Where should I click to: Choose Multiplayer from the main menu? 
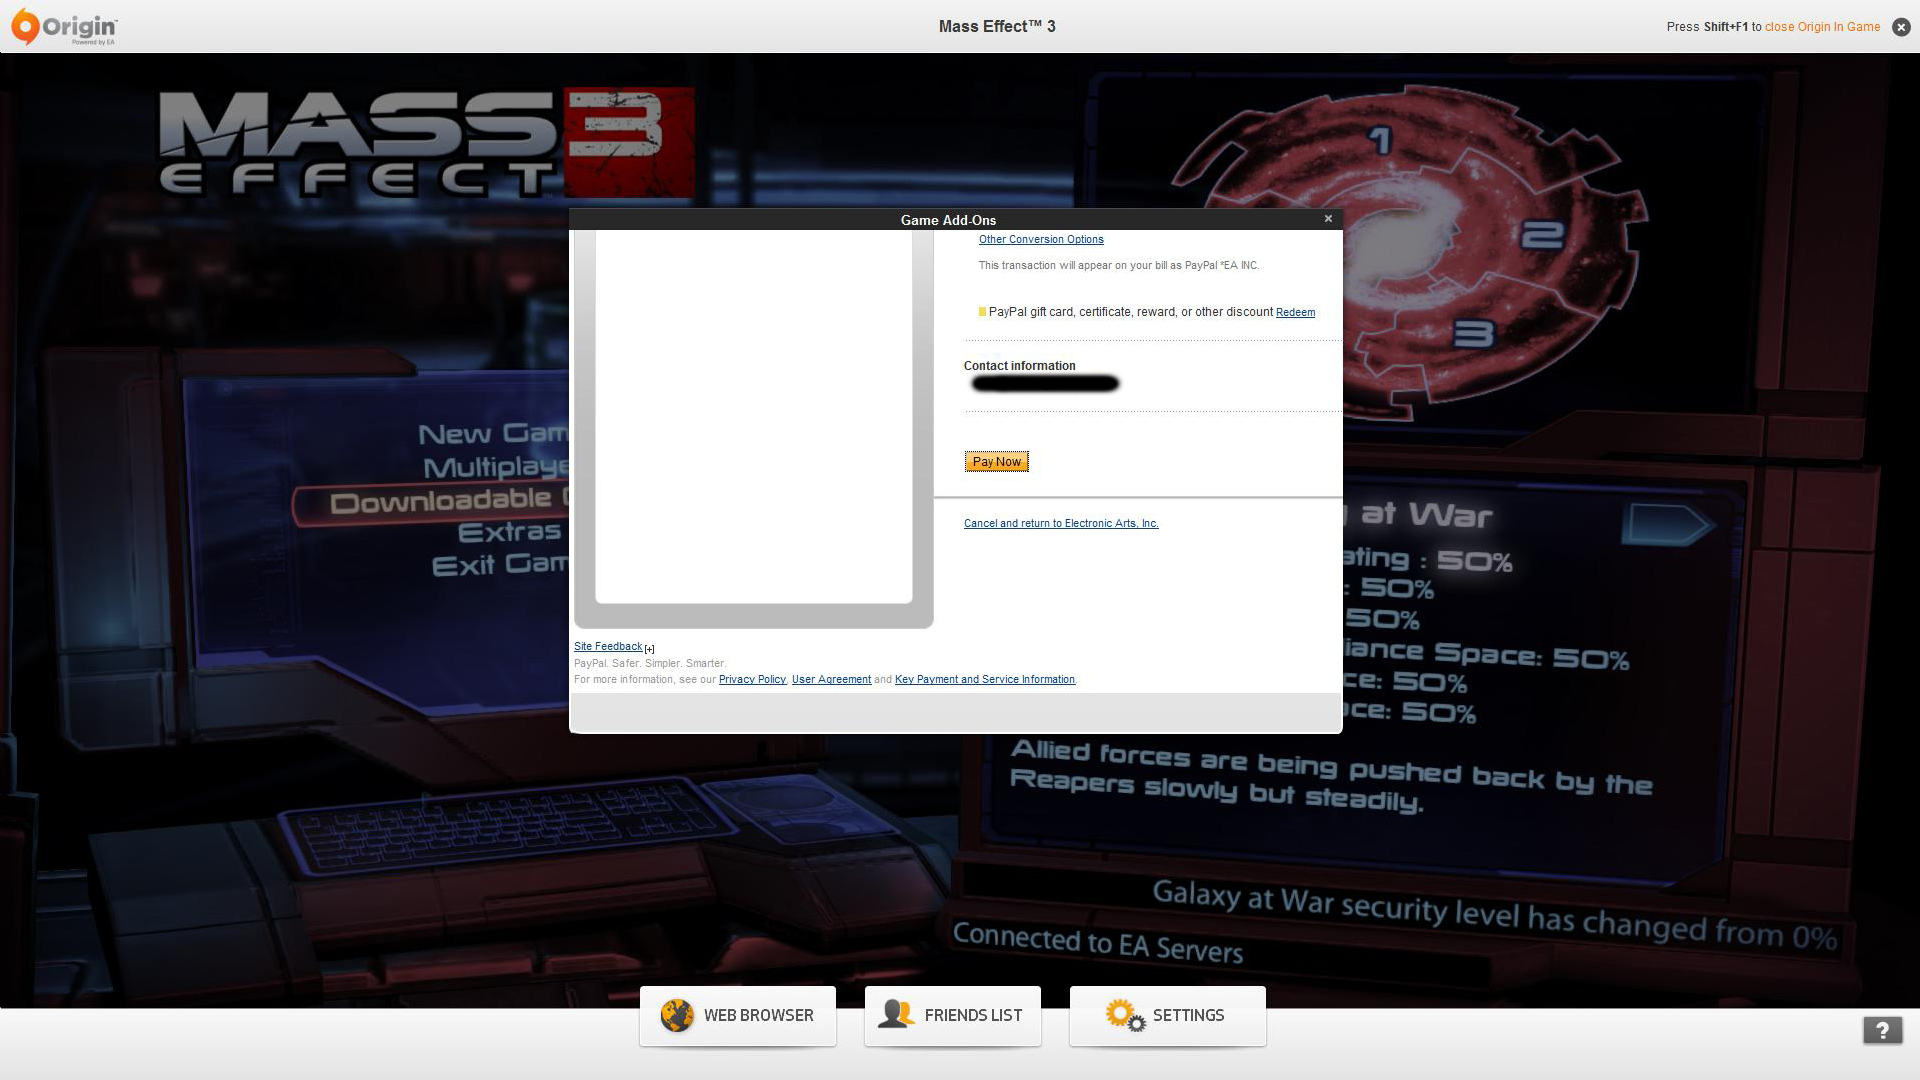coord(495,467)
